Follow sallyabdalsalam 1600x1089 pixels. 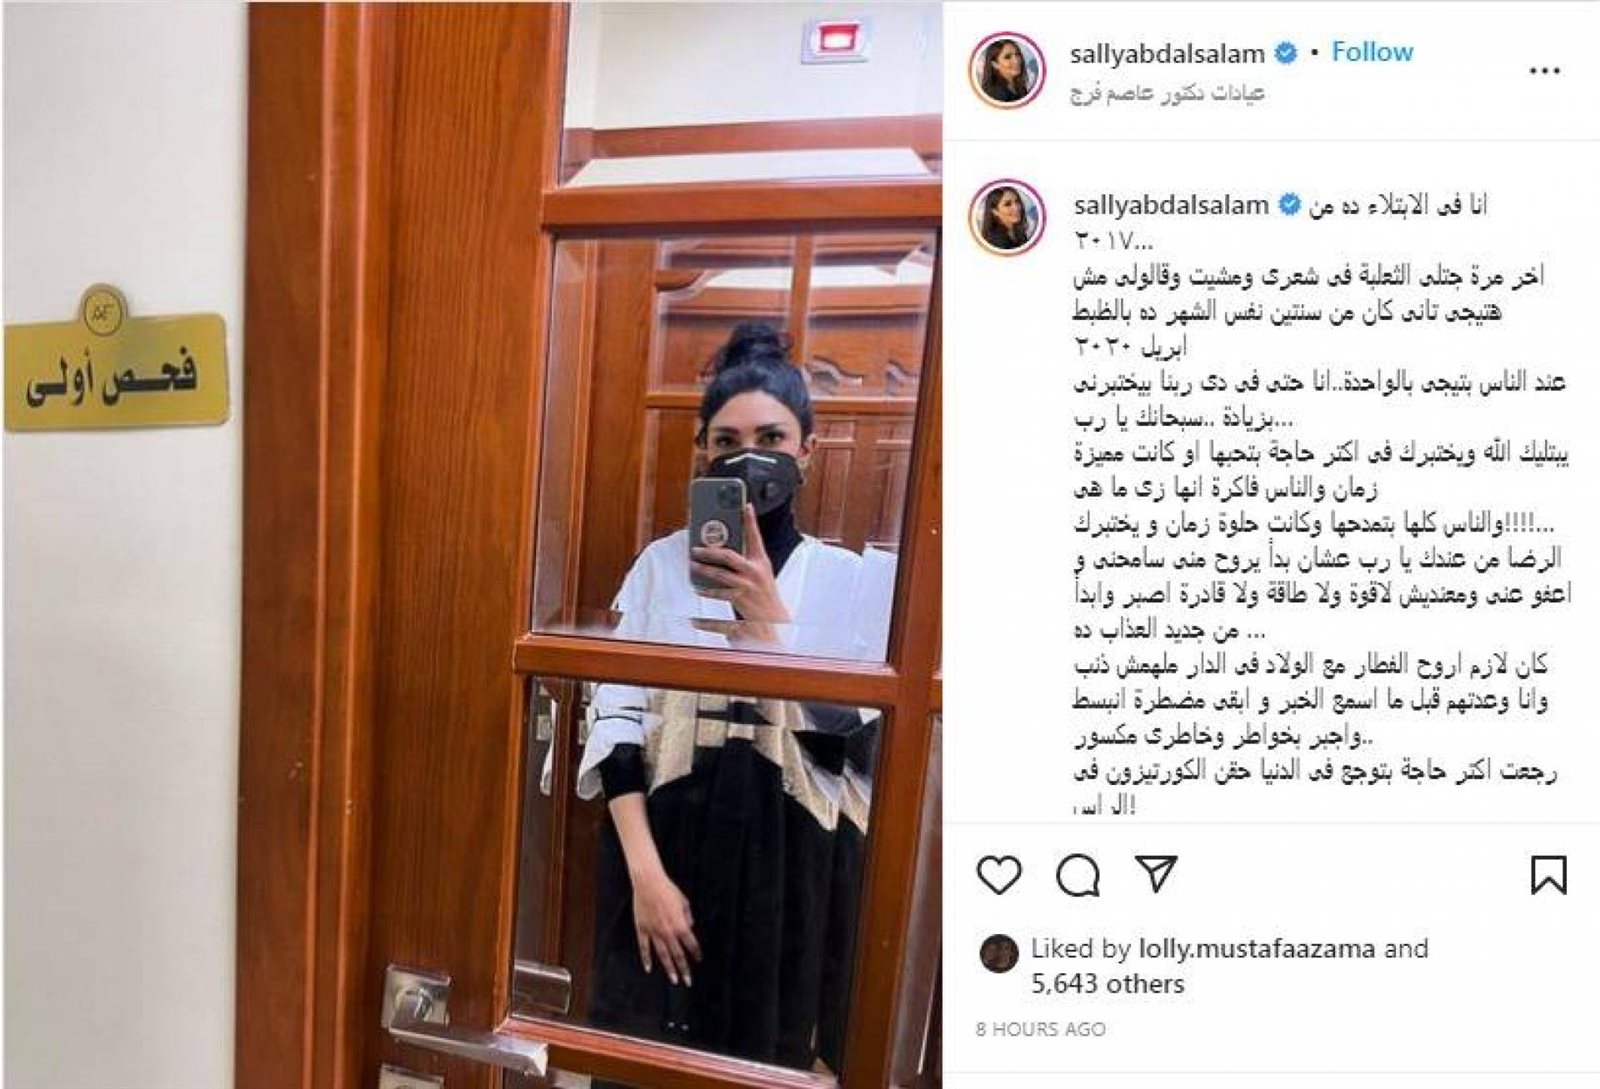pos(1372,52)
